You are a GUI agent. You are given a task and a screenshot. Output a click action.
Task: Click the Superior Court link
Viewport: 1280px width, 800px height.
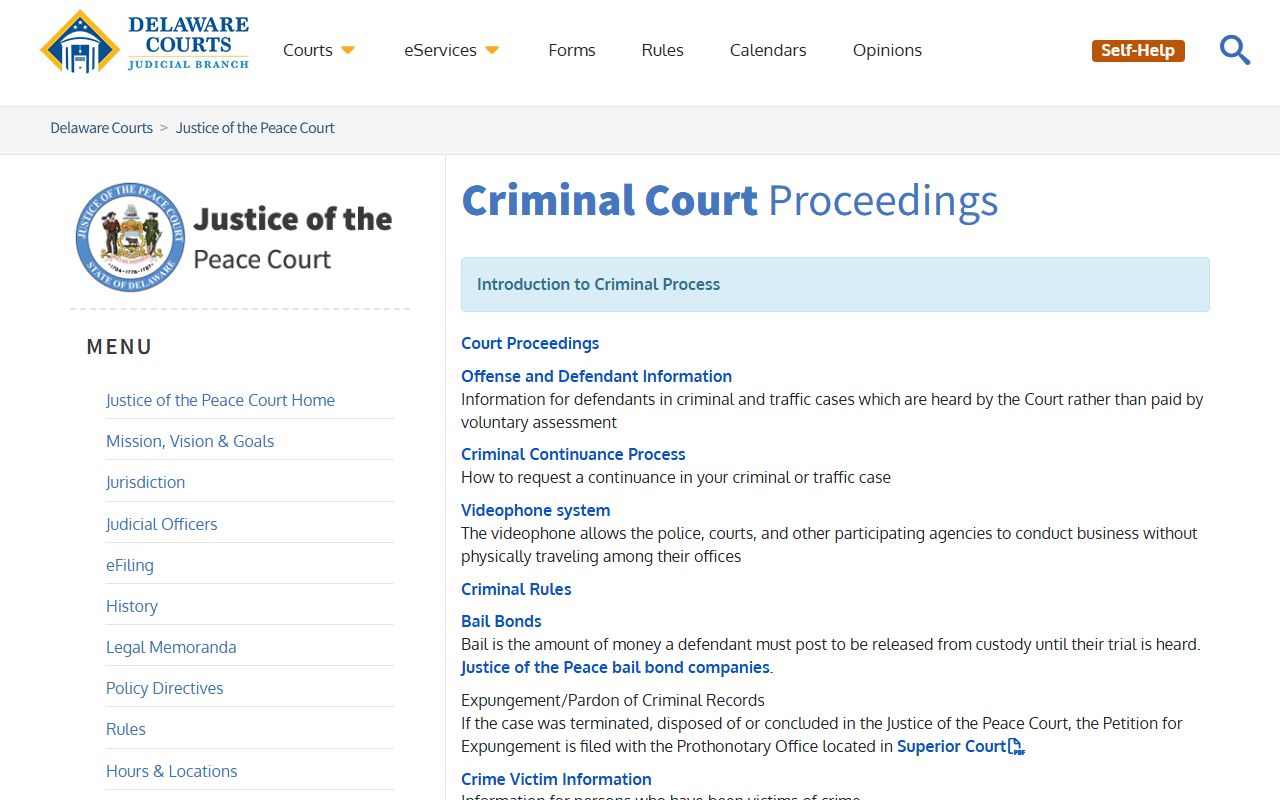pos(951,746)
